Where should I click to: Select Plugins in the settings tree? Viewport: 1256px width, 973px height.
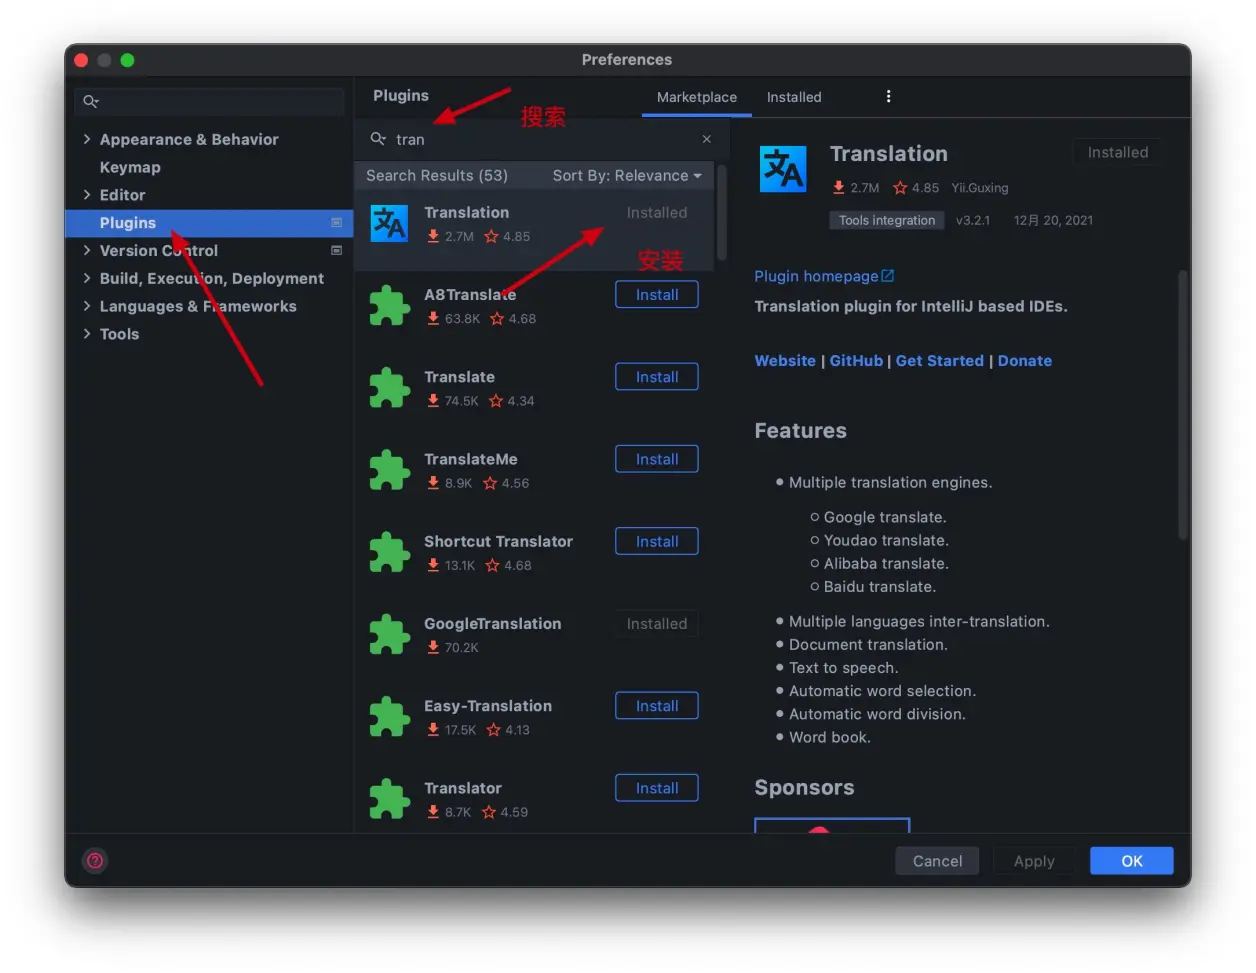(x=209, y=223)
